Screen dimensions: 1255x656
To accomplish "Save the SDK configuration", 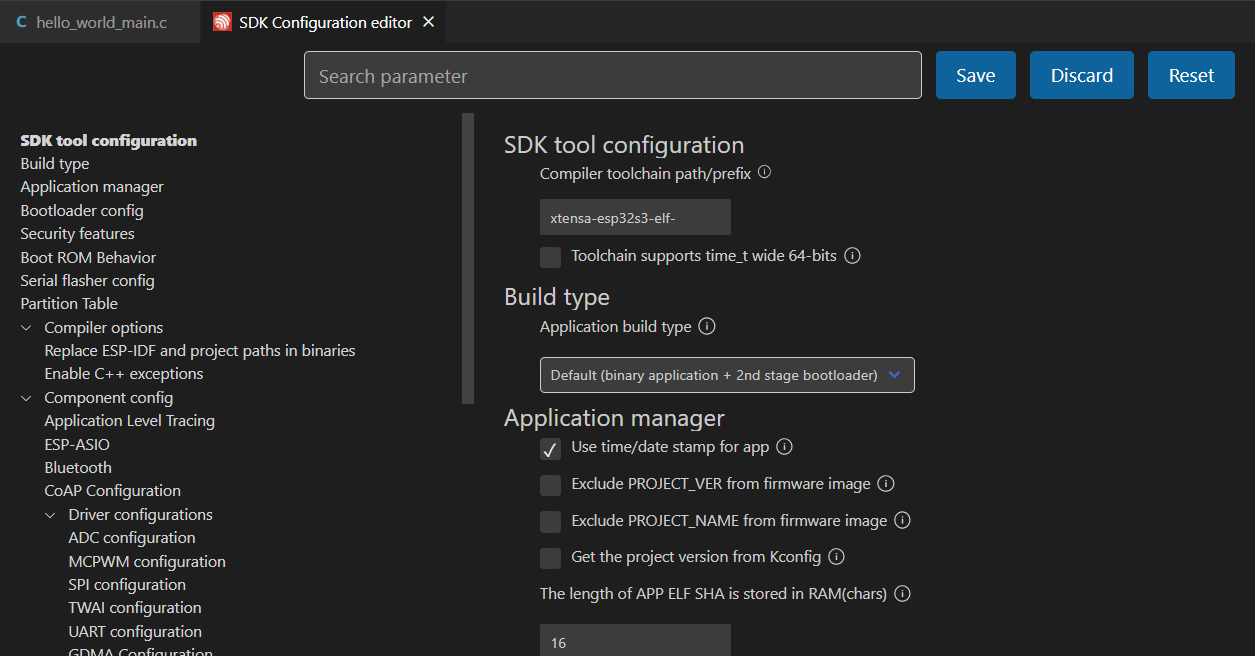I will pyautogui.click(x=975, y=75).
